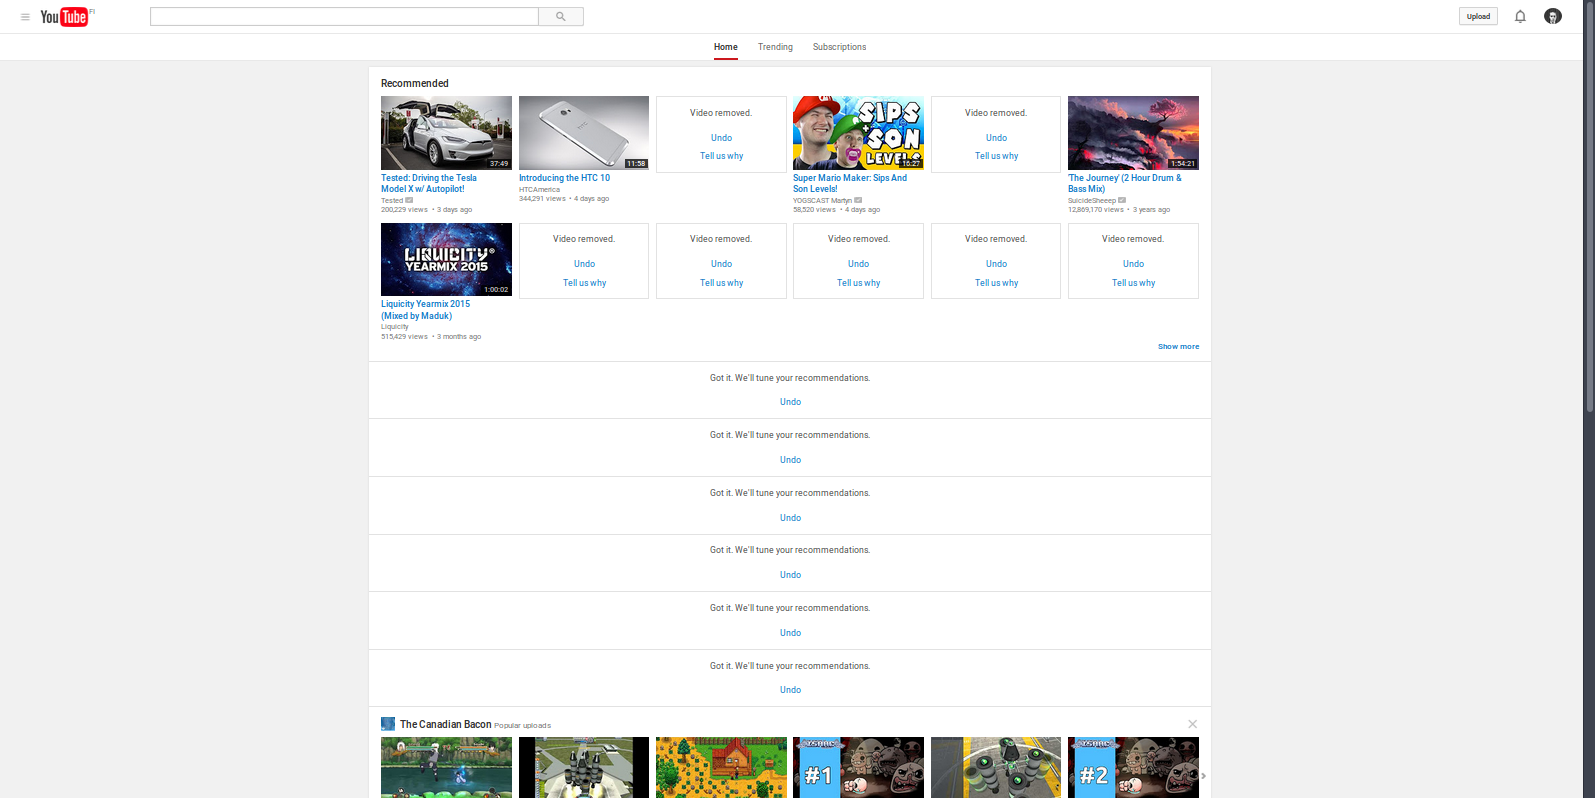This screenshot has width=1595, height=798.
Task: Visit the HTCAmerica channel link
Action: [539, 189]
